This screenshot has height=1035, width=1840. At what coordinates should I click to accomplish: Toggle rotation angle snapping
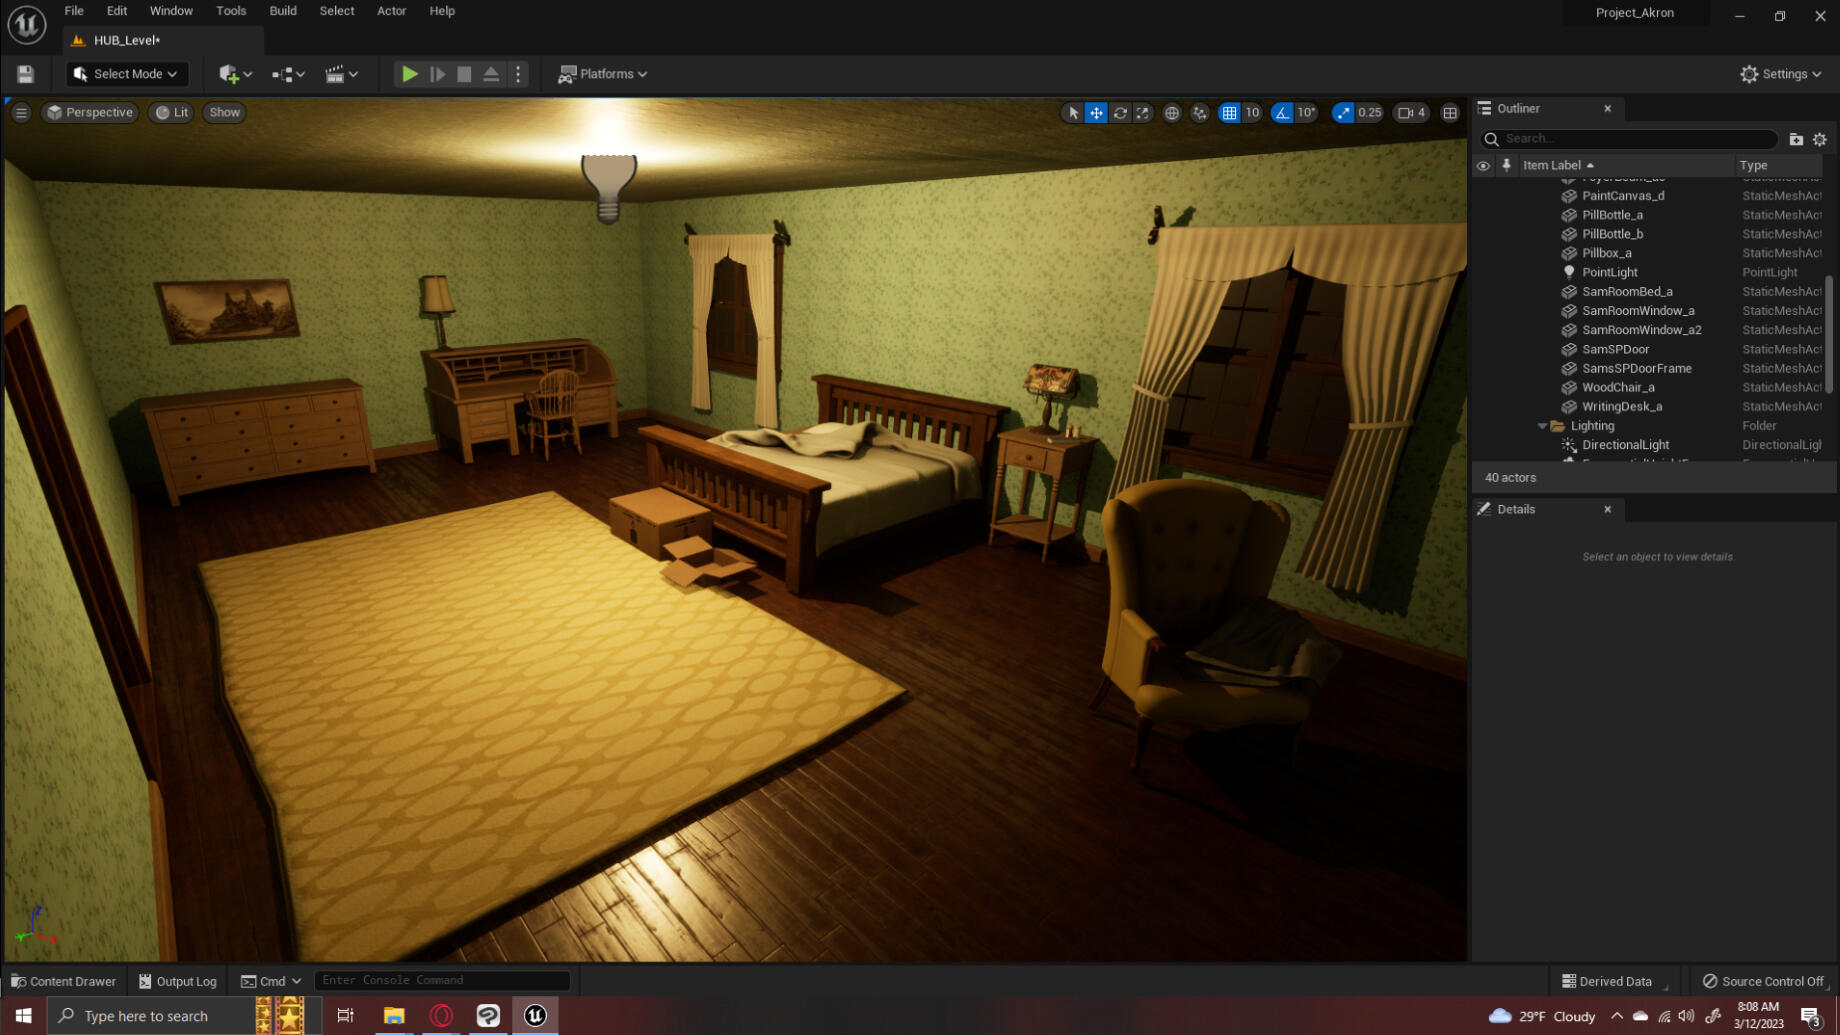click(1282, 113)
